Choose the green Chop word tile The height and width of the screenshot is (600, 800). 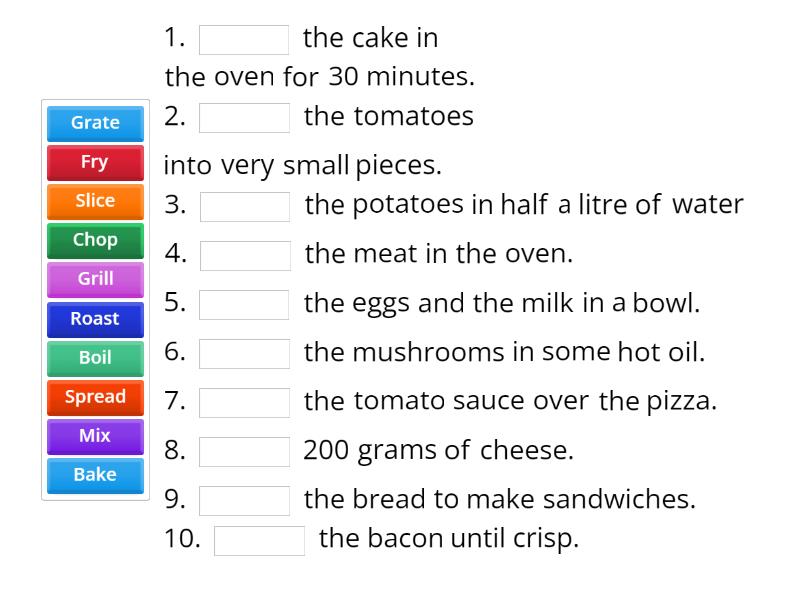95,240
